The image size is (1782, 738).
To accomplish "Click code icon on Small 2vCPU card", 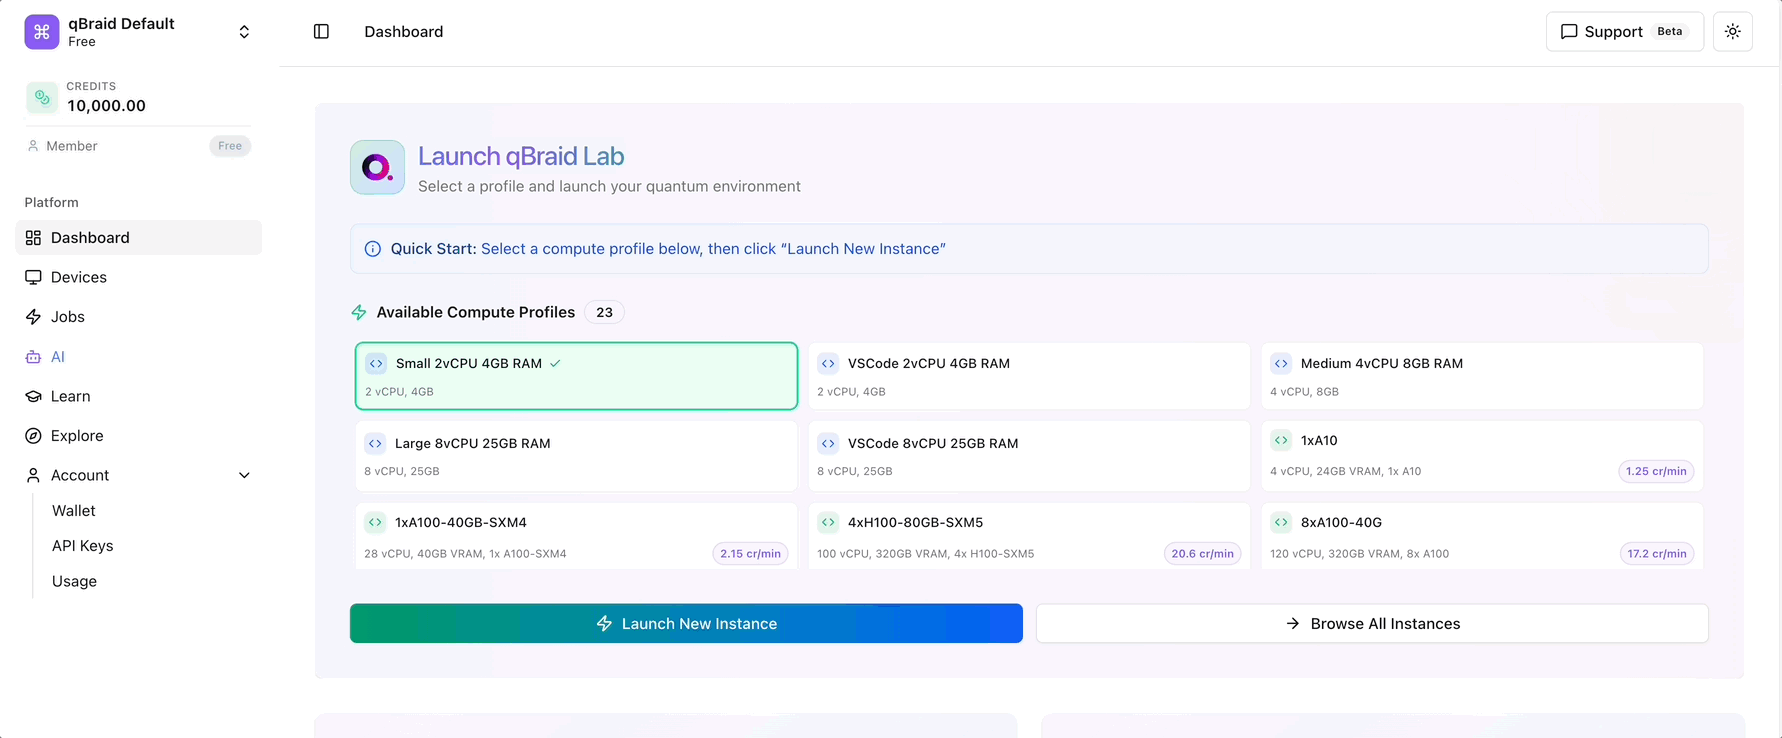I will 376,364.
